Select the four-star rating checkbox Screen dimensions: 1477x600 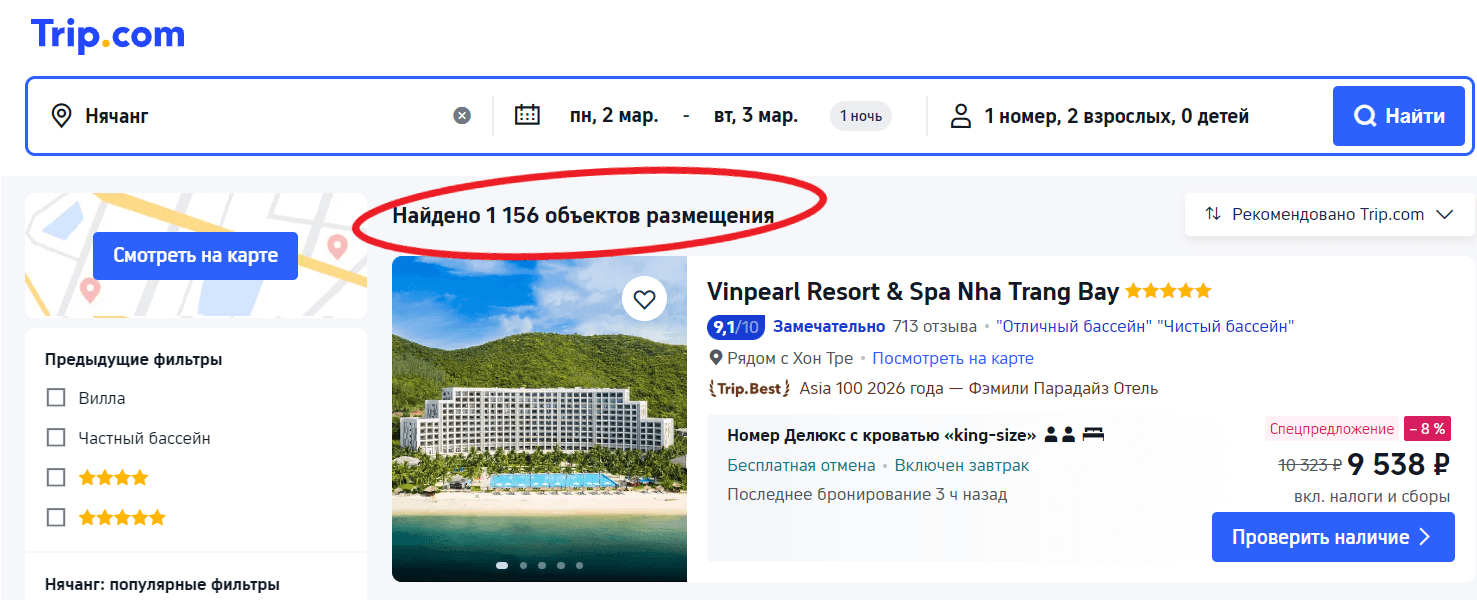click(56, 477)
